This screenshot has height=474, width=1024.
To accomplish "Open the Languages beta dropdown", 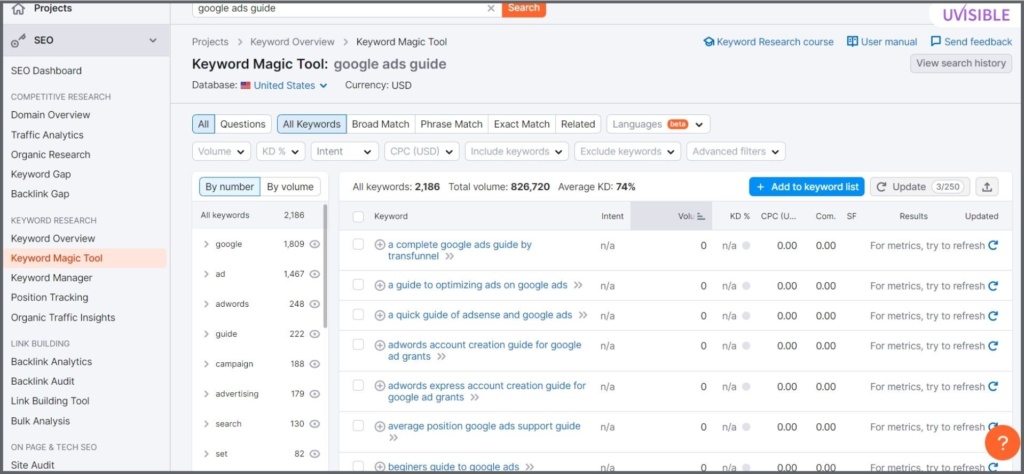I will 658,124.
